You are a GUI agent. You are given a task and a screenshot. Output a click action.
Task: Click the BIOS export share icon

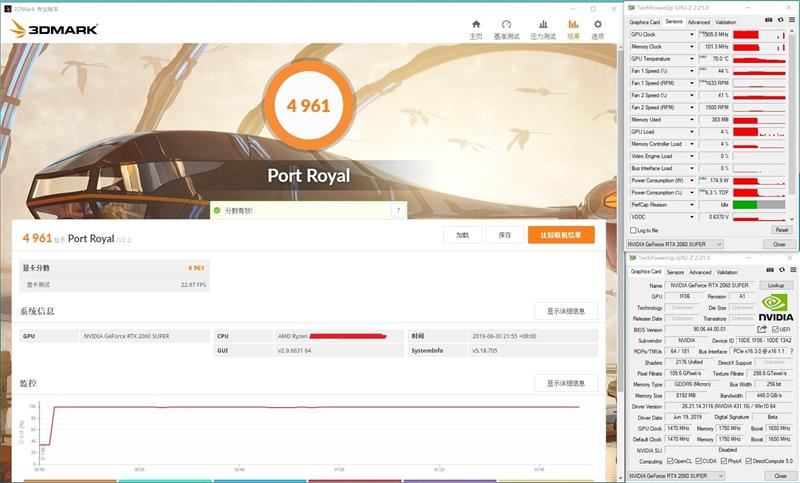click(x=762, y=329)
